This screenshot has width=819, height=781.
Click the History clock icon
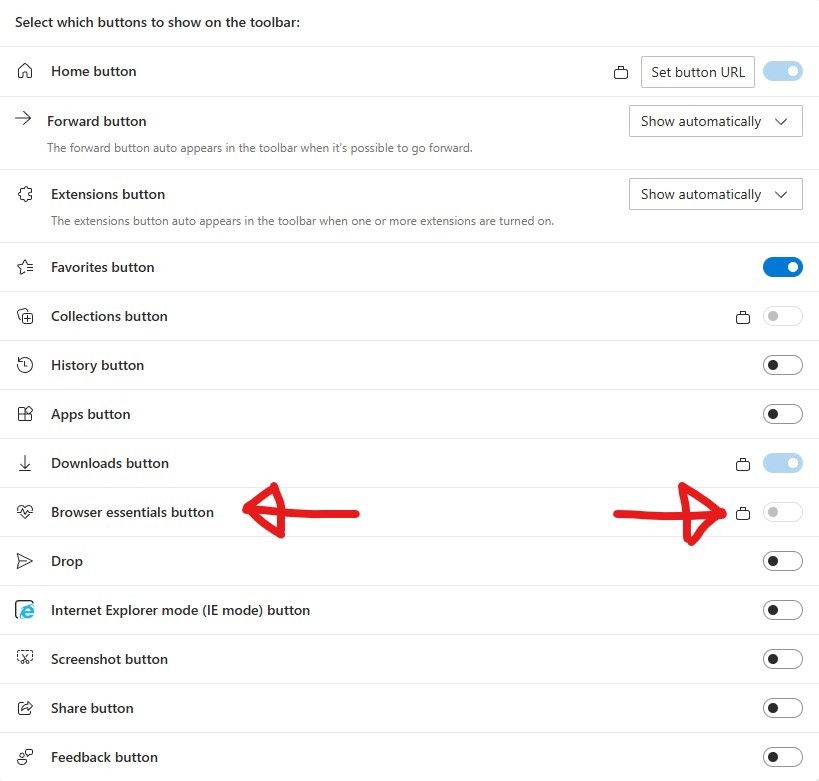(23, 365)
